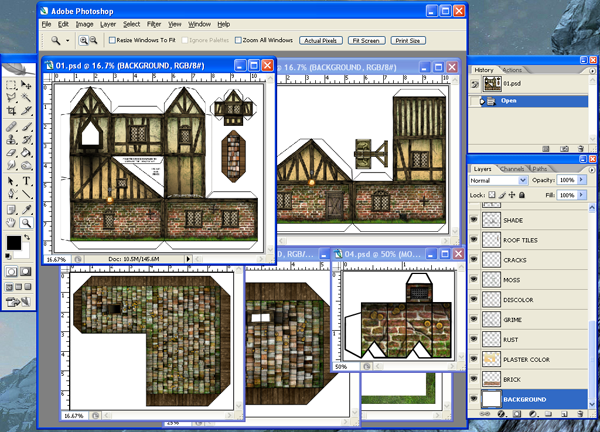
Task: Select the Brush tool
Action: pos(26,126)
